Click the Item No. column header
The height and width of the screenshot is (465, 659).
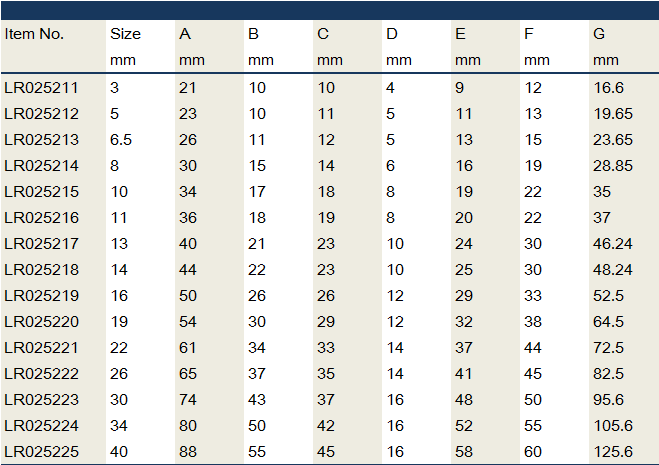point(34,34)
